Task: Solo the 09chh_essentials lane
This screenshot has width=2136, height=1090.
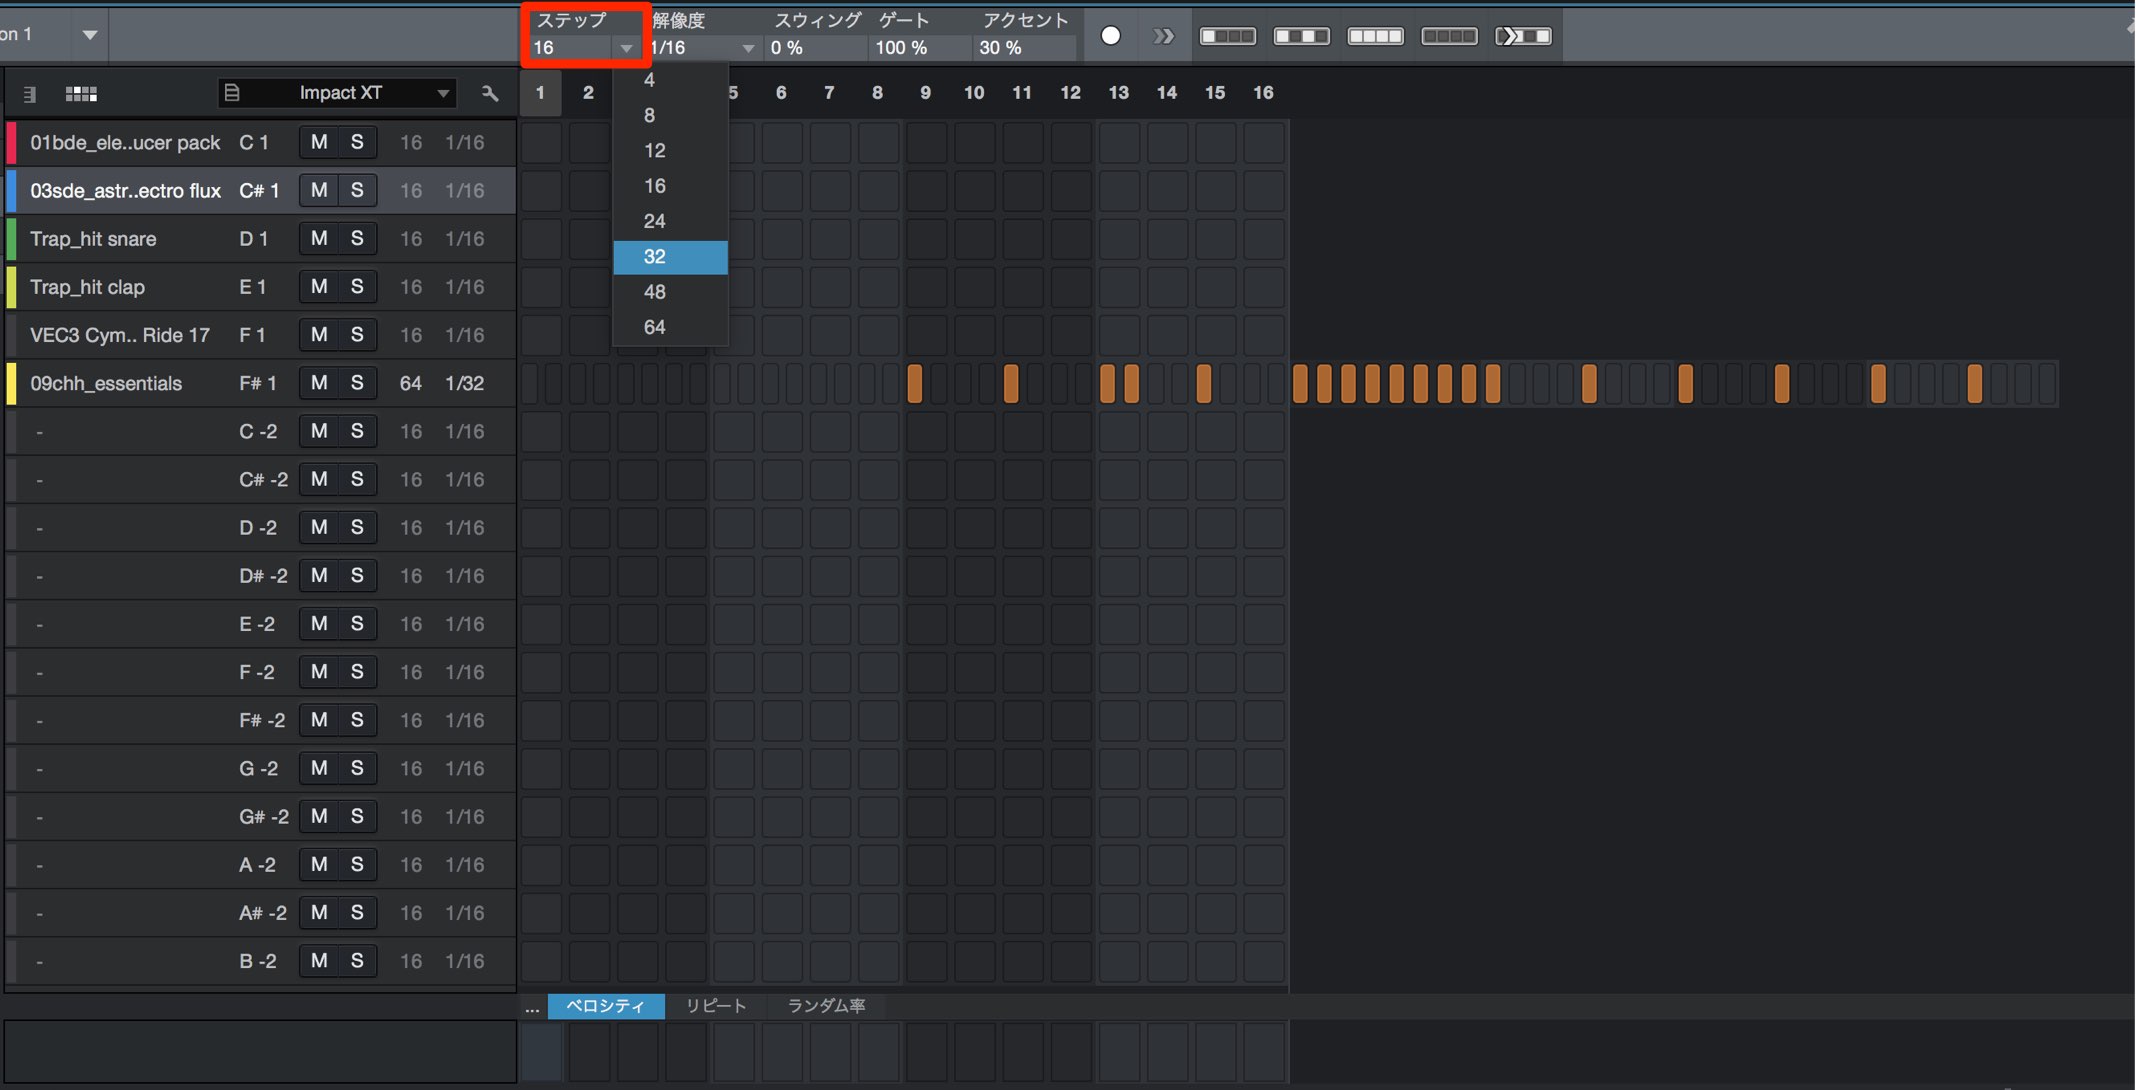Action: tap(357, 383)
